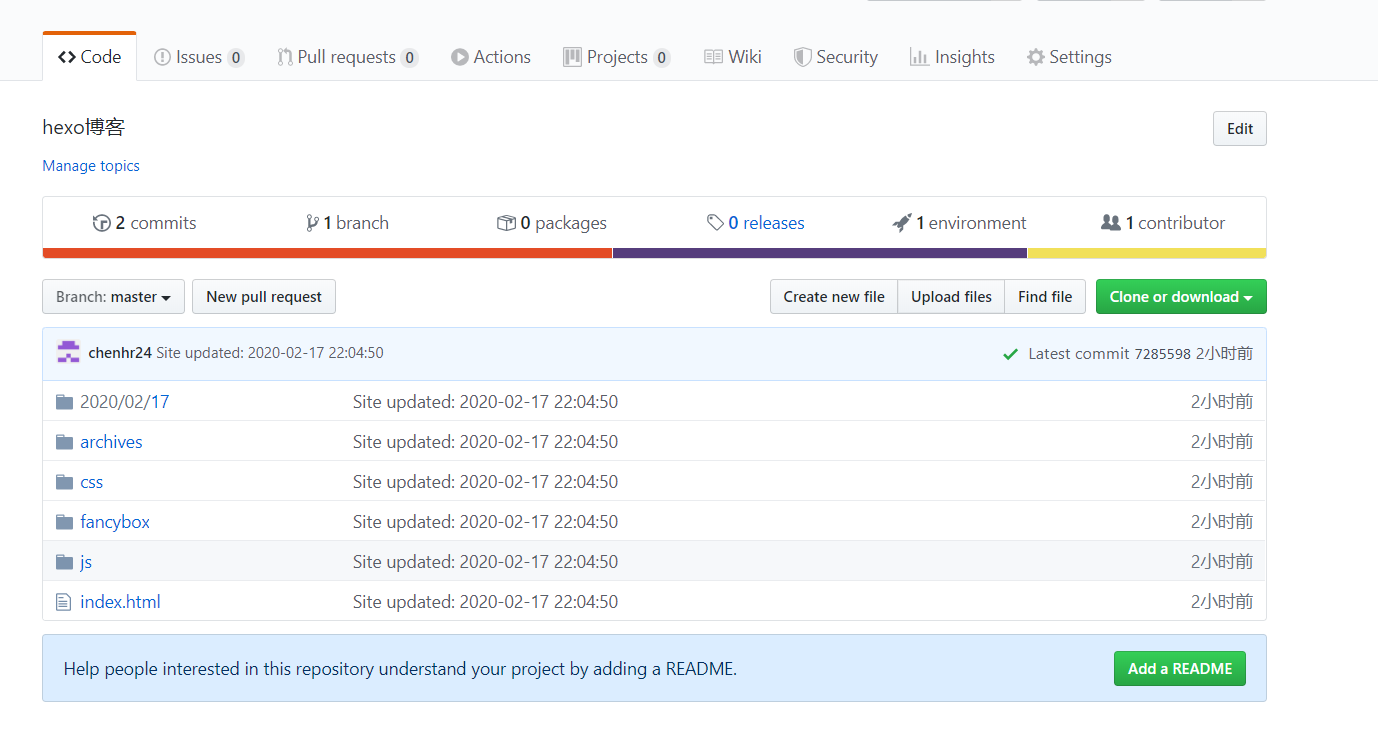Screen dimensions: 1378x735
Task: Open the fancybox folder
Action: coord(115,522)
